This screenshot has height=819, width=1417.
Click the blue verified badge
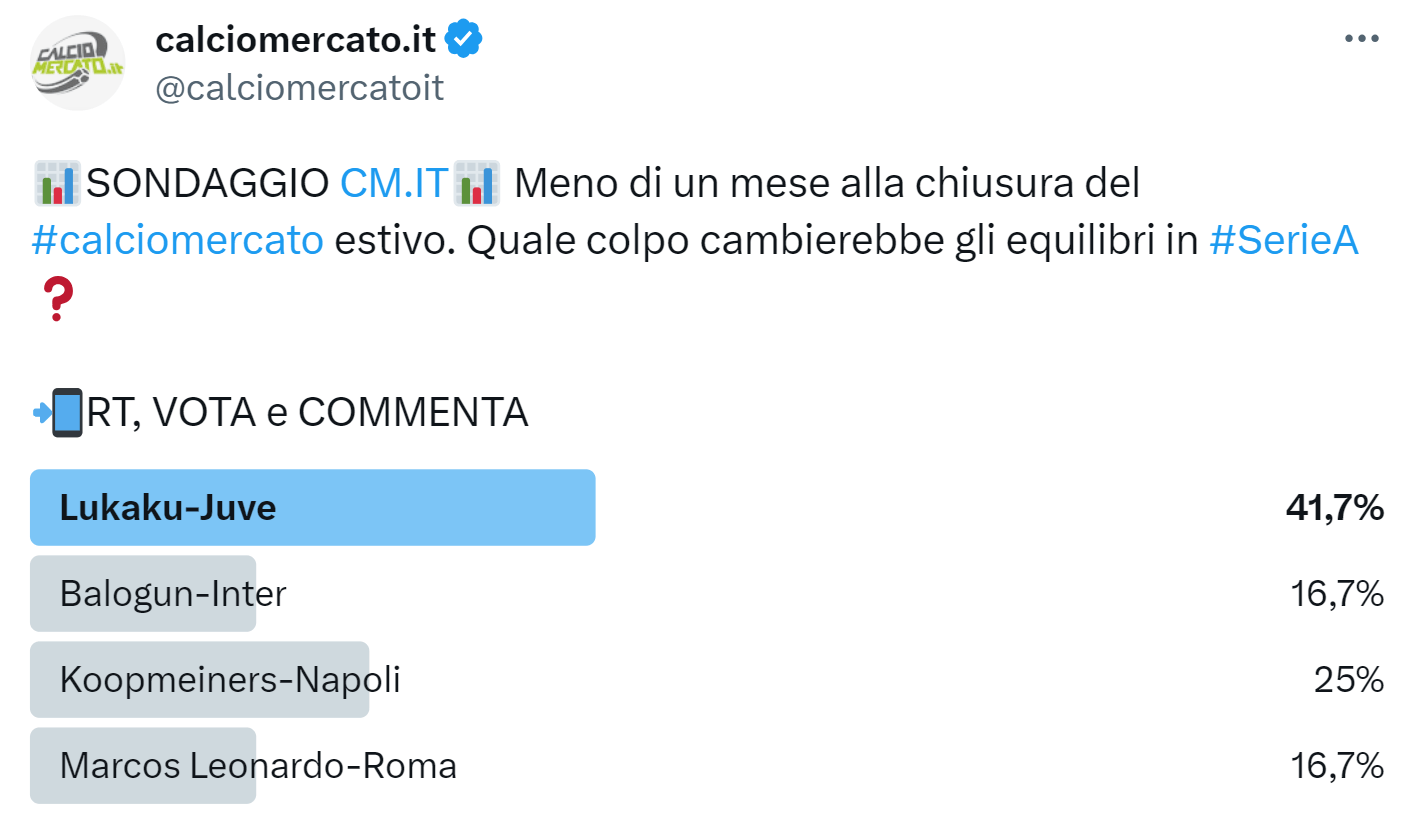pos(464,38)
